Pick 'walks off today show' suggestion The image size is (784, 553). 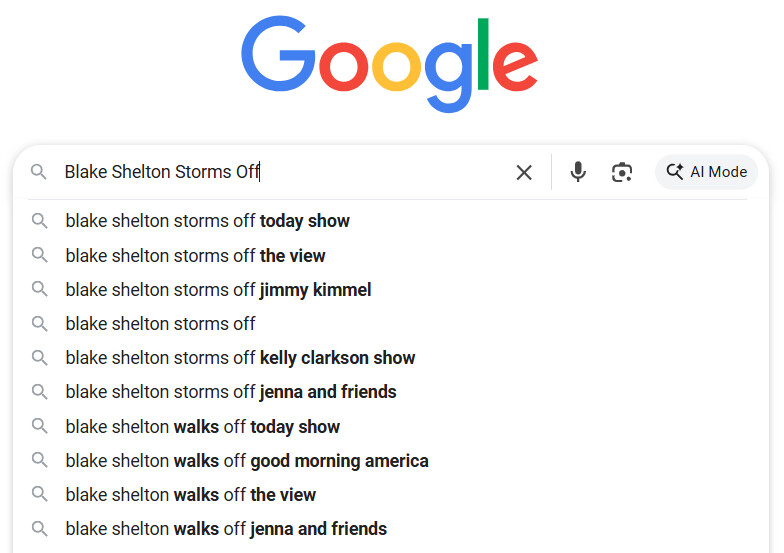pyautogui.click(x=202, y=427)
